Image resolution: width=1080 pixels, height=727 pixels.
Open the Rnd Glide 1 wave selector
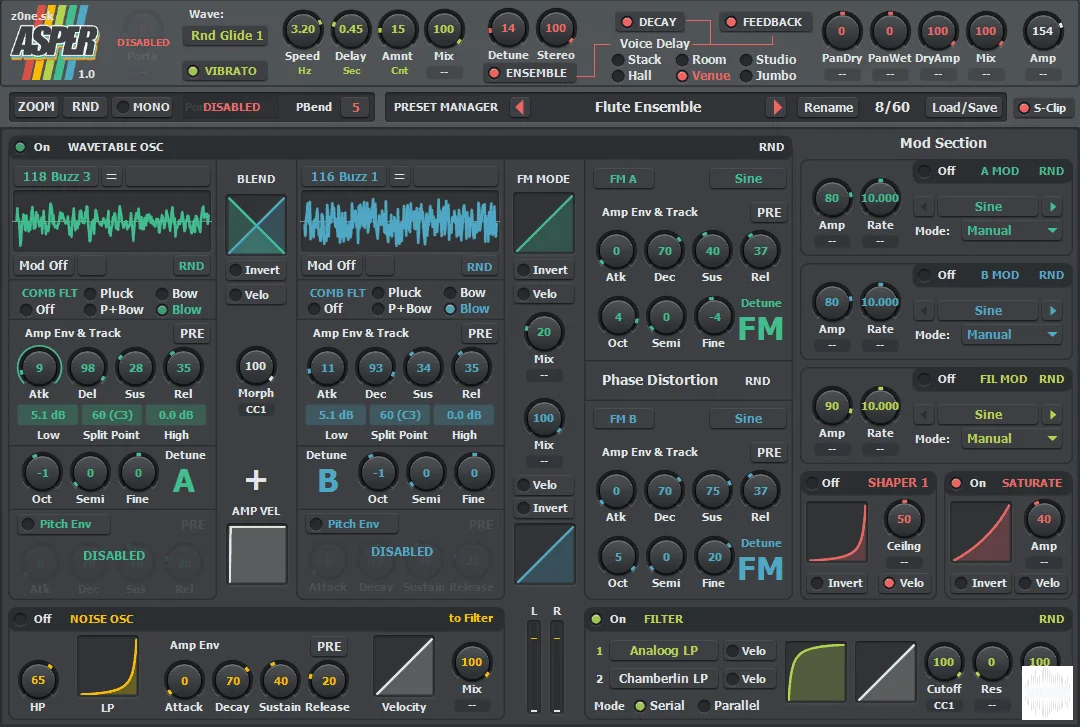point(226,36)
